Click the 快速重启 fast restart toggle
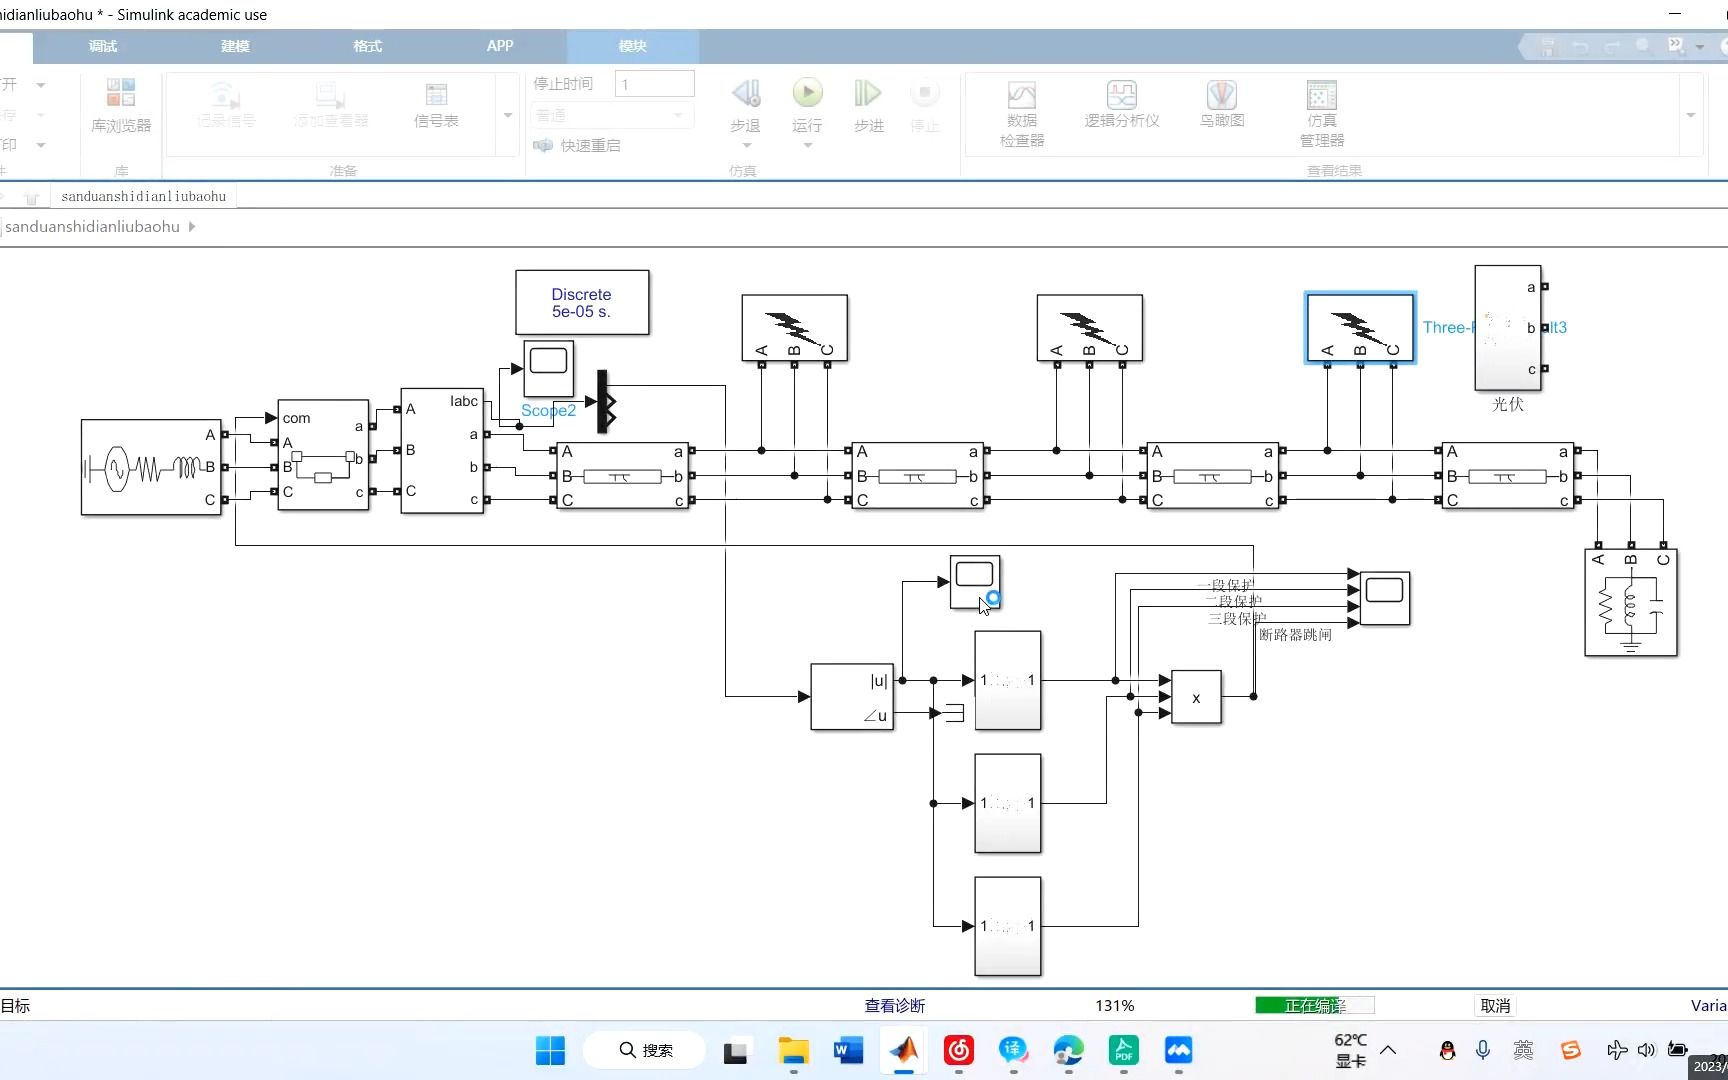The image size is (1728, 1080). pyautogui.click(x=577, y=145)
